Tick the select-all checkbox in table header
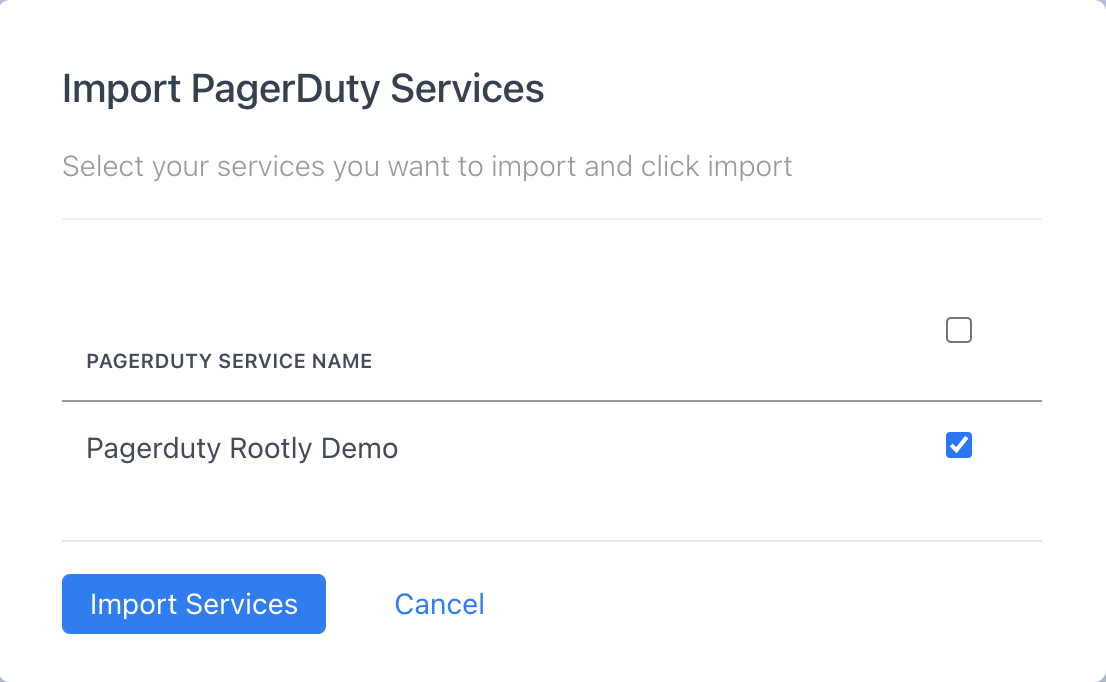 point(959,329)
